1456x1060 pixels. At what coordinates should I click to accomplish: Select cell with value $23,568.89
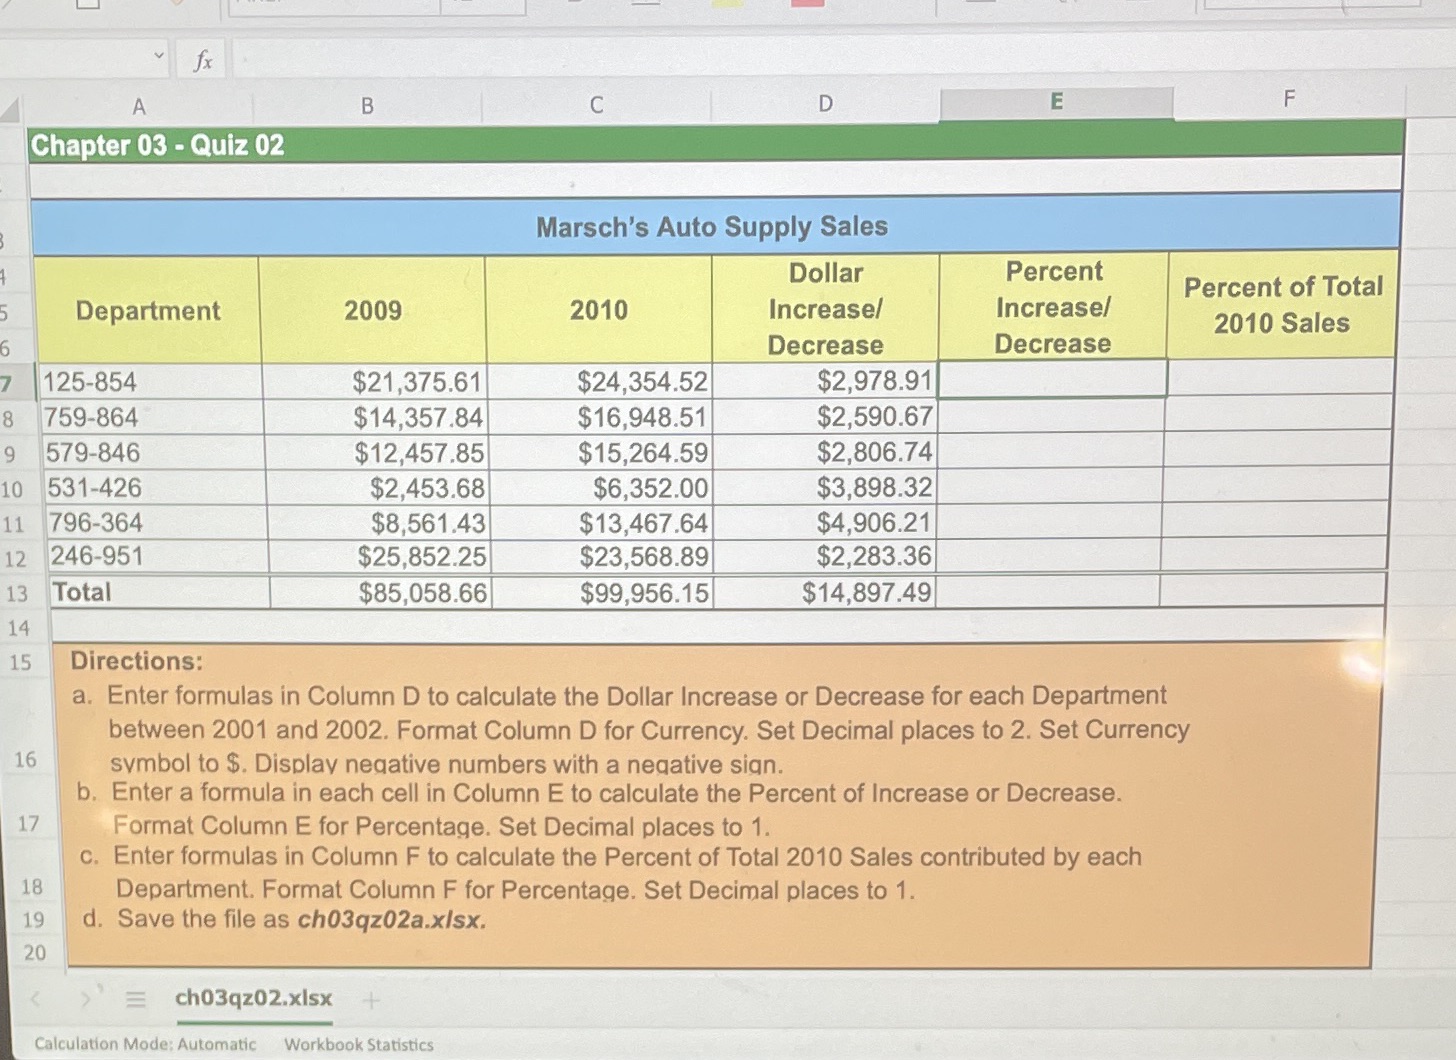pyautogui.click(x=602, y=557)
